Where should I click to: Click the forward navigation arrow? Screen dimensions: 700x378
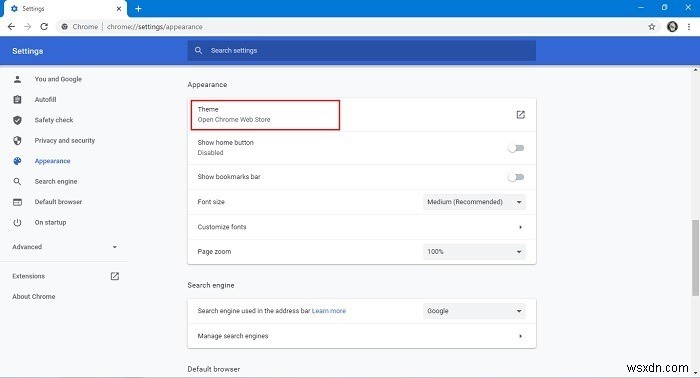pyautogui.click(x=28, y=27)
